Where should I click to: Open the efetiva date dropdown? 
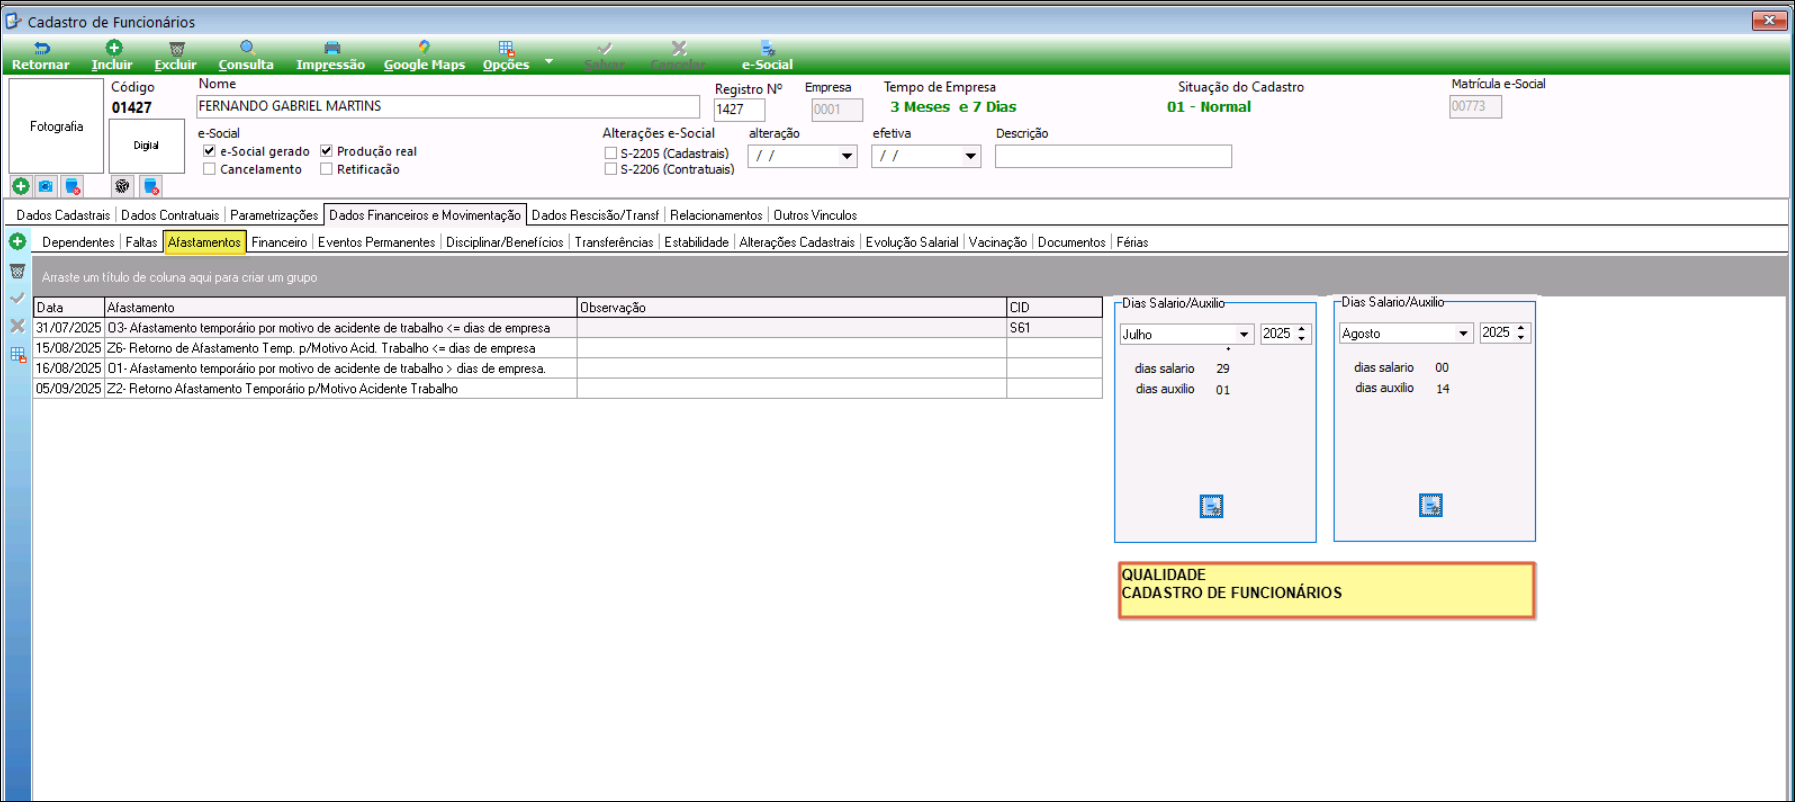(x=970, y=156)
